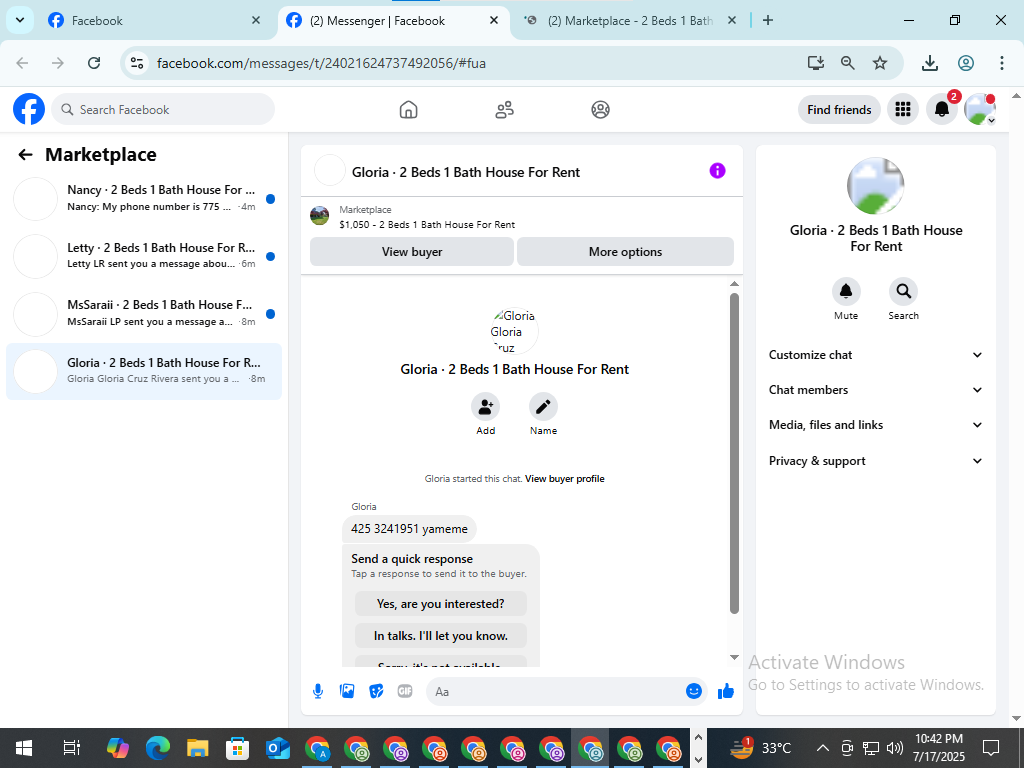This screenshot has width=1024, height=768.
Task: Choose a GIF icon
Action: coord(405,691)
